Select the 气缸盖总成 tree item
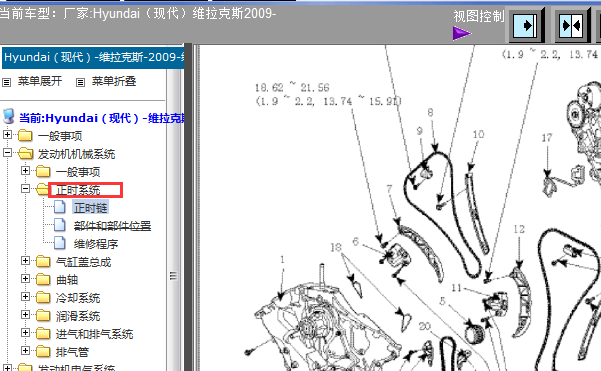 pos(84,262)
